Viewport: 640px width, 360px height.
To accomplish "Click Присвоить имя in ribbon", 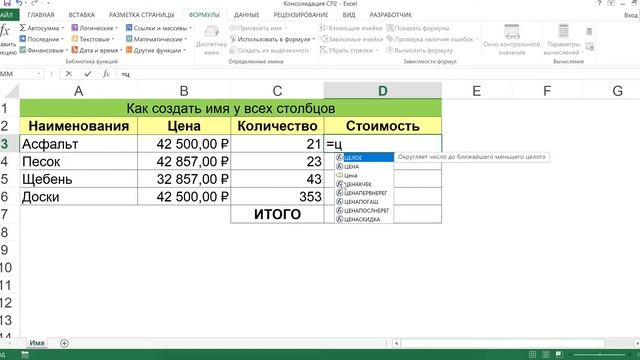I will click(258, 28).
